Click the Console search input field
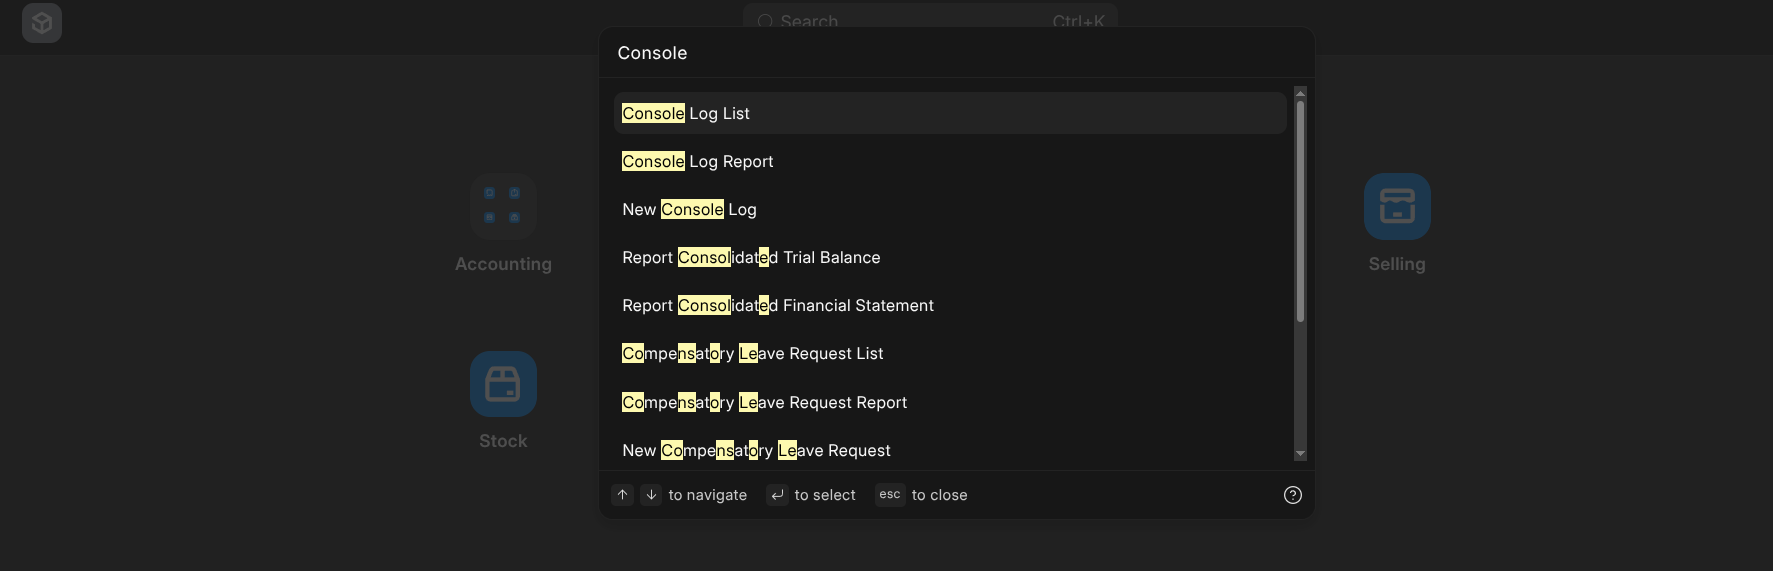 click(x=950, y=53)
